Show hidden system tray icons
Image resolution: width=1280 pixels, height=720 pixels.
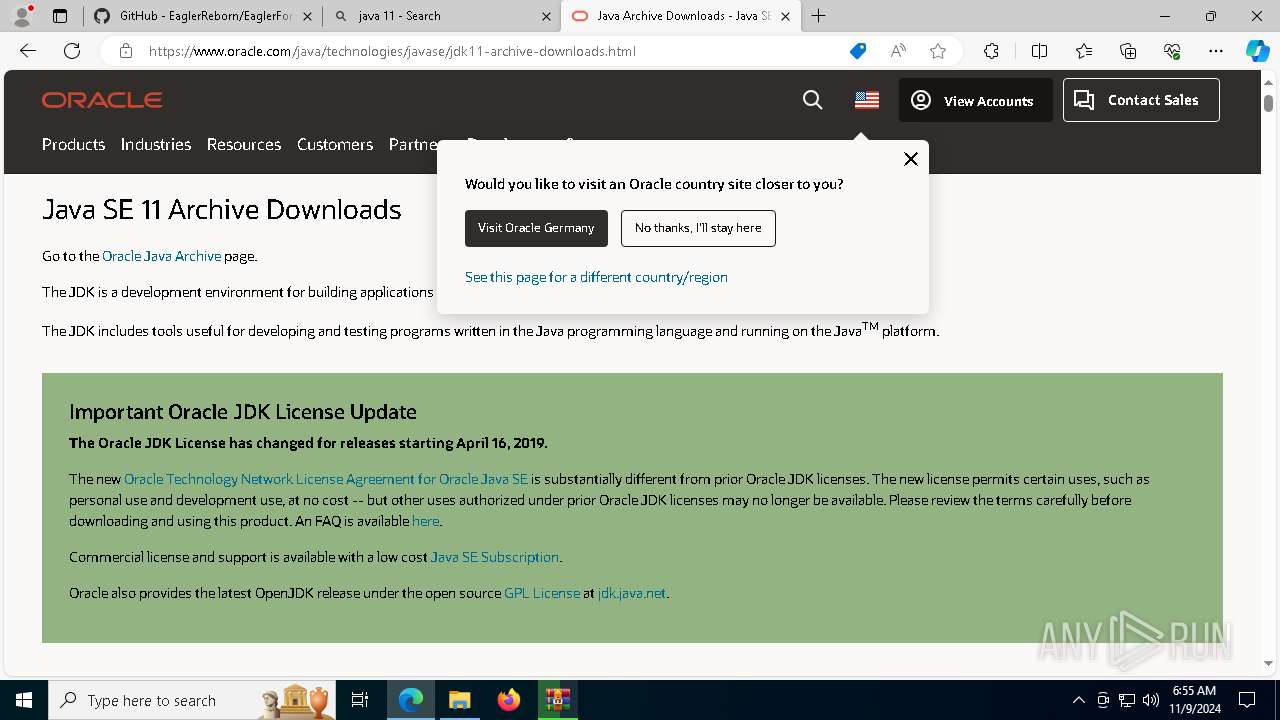[x=1078, y=700]
